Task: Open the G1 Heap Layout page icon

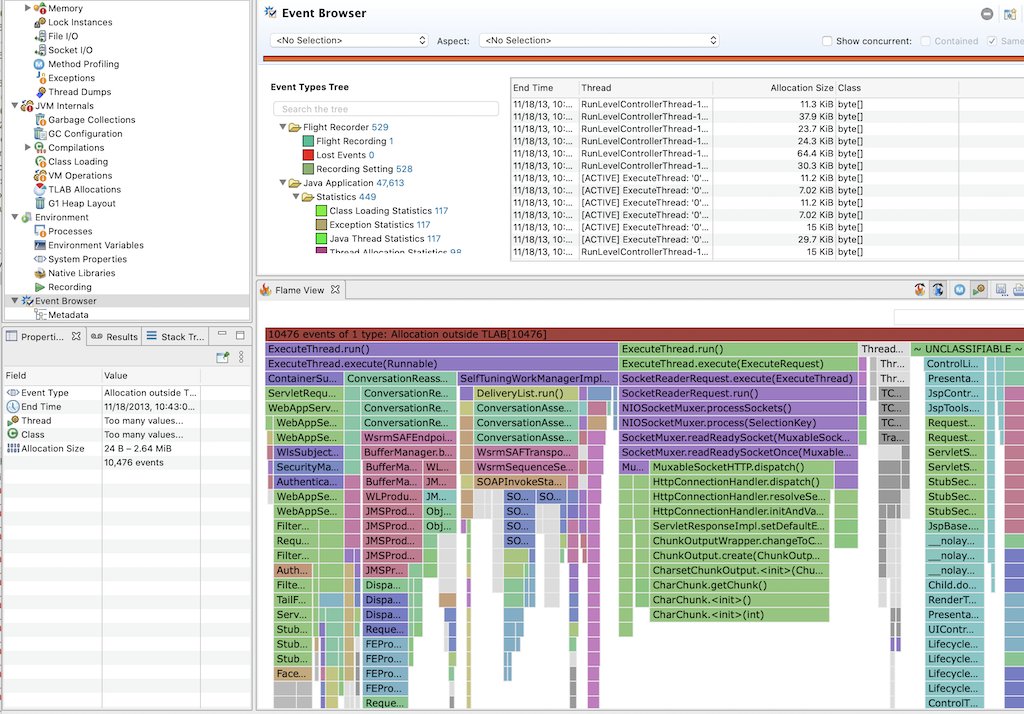Action: tap(40, 203)
